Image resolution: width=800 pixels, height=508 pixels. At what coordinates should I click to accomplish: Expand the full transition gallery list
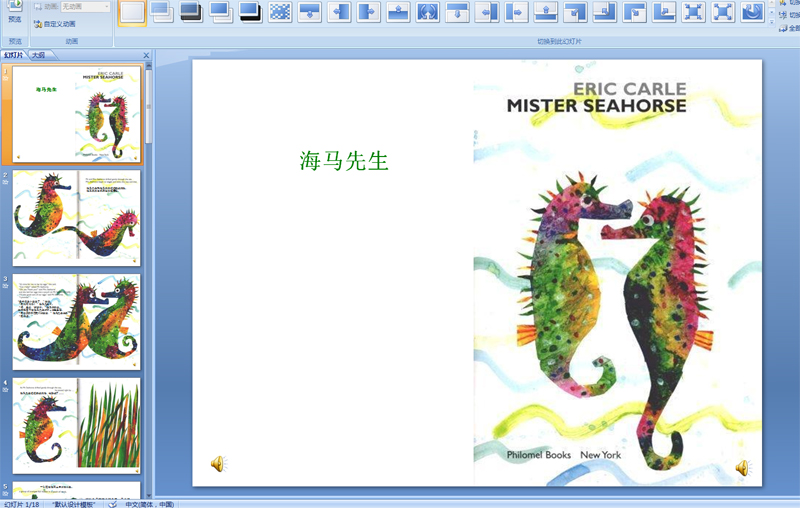click(x=771, y=21)
